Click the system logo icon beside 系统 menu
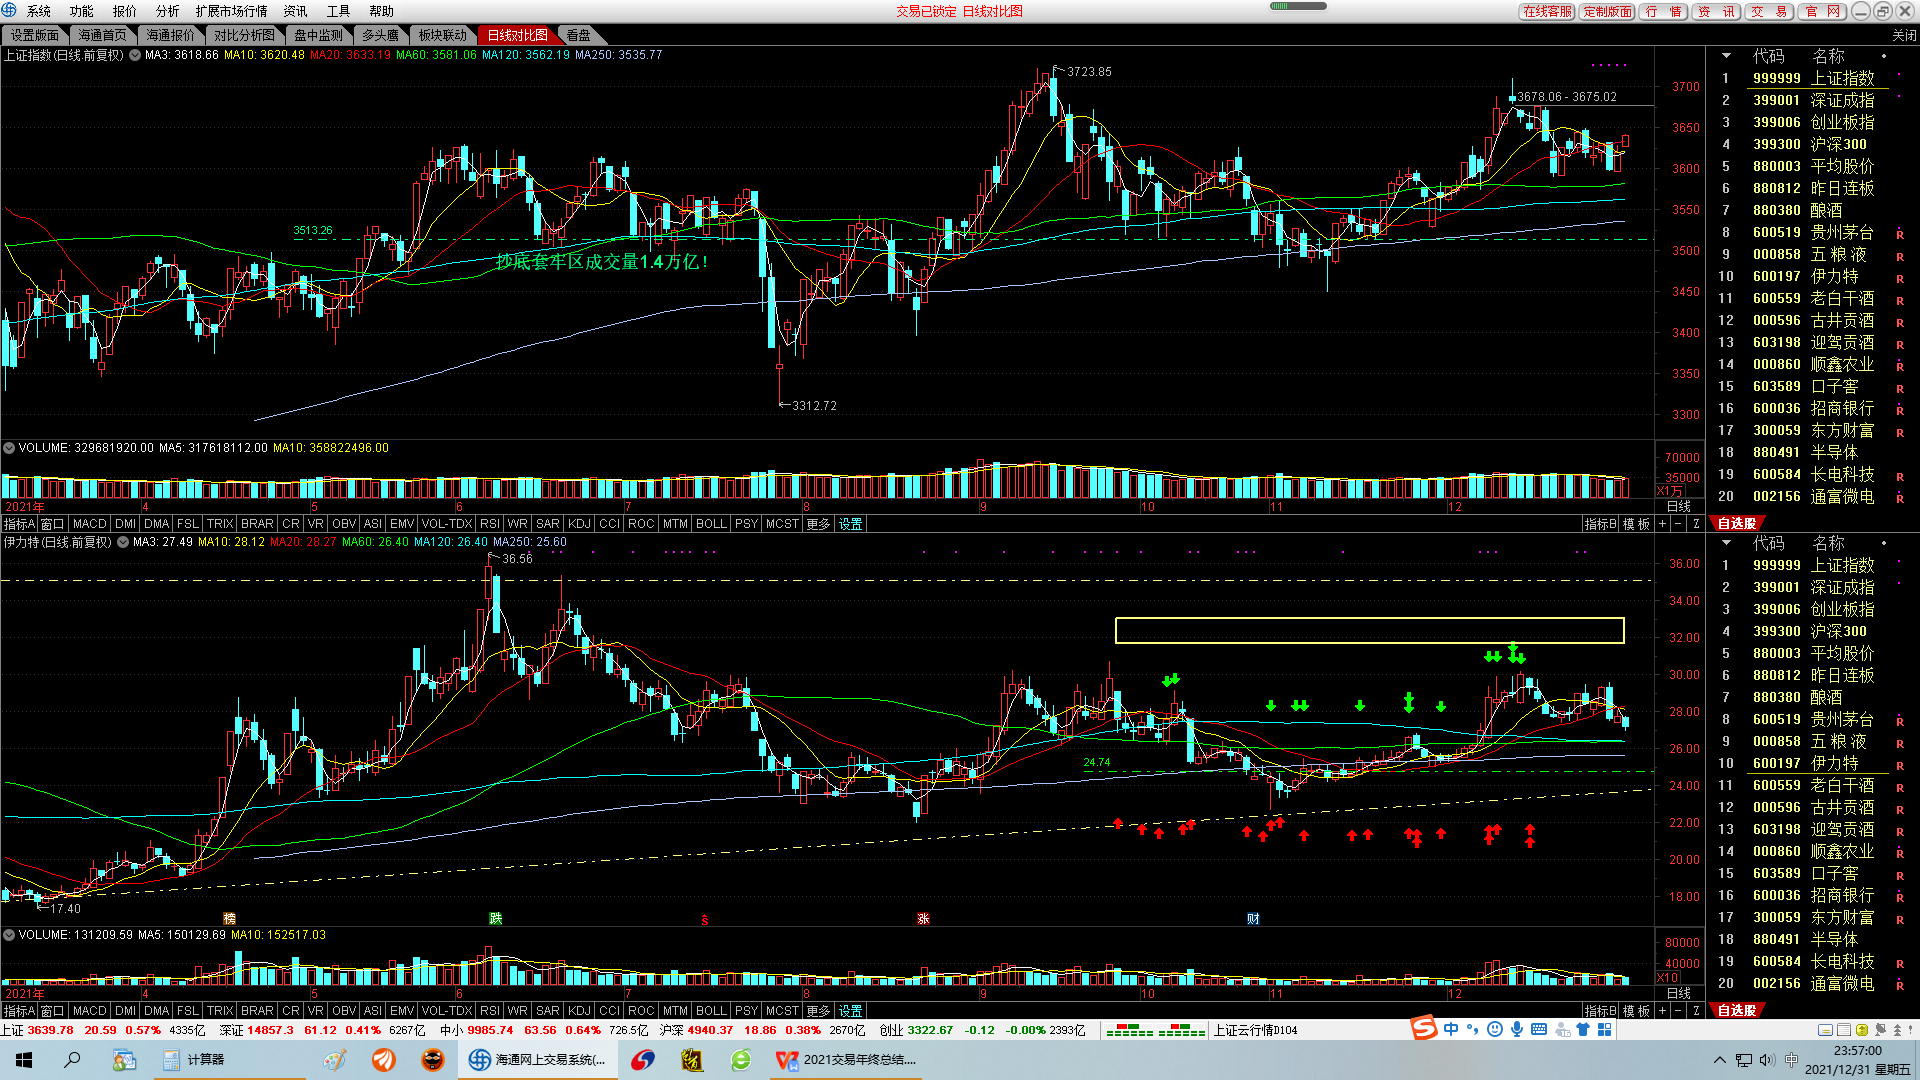The image size is (1920, 1080). point(10,11)
